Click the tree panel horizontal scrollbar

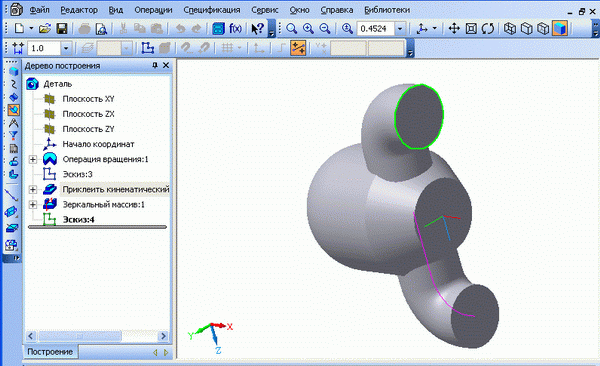(97, 336)
